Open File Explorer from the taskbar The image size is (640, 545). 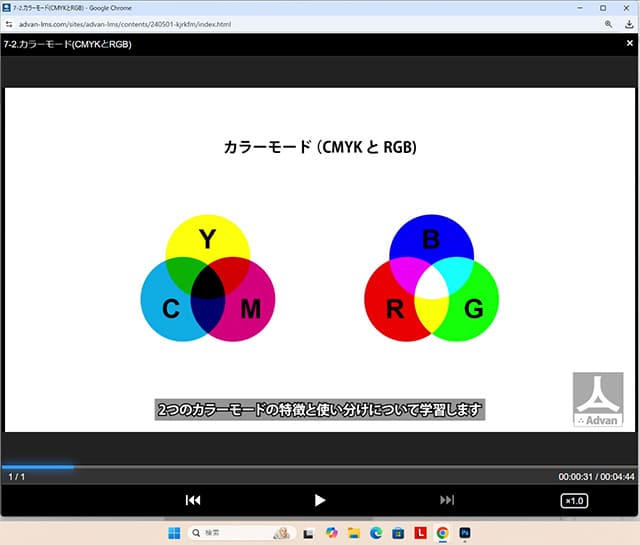coord(354,533)
